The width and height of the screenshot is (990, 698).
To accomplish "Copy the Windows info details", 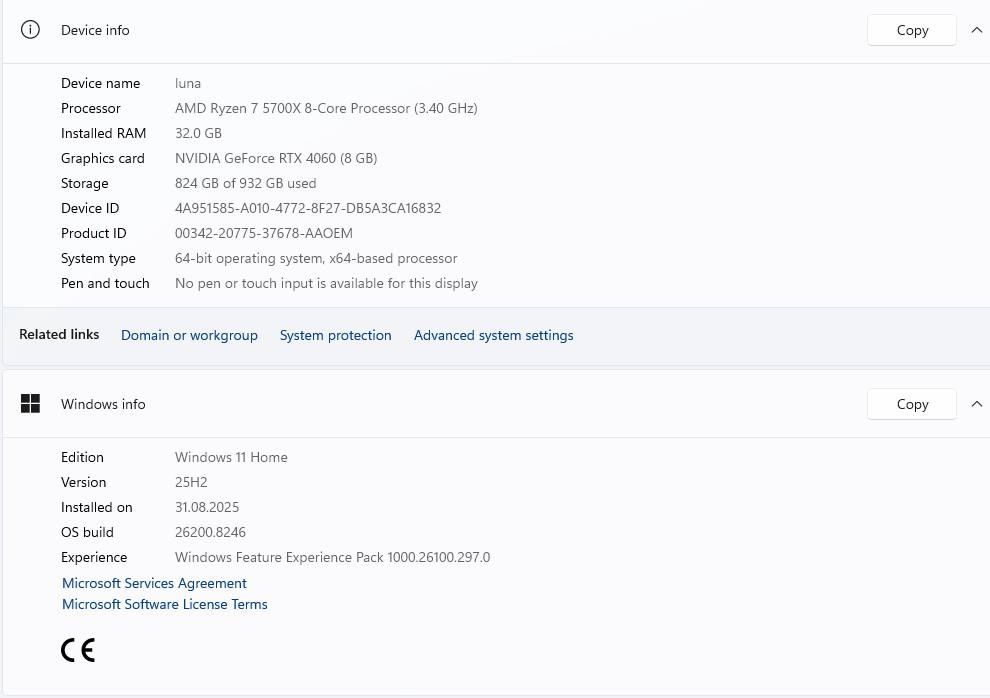I will (x=912, y=404).
